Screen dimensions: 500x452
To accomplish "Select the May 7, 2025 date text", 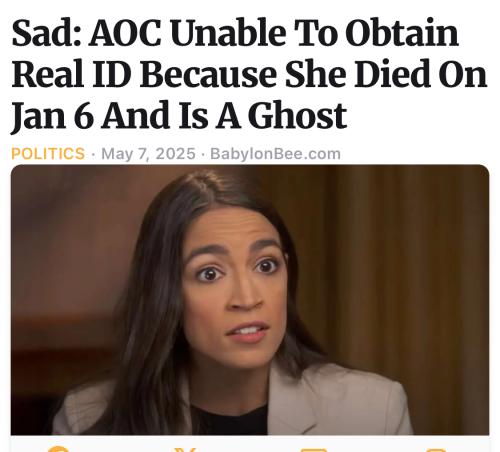I will tap(148, 154).
